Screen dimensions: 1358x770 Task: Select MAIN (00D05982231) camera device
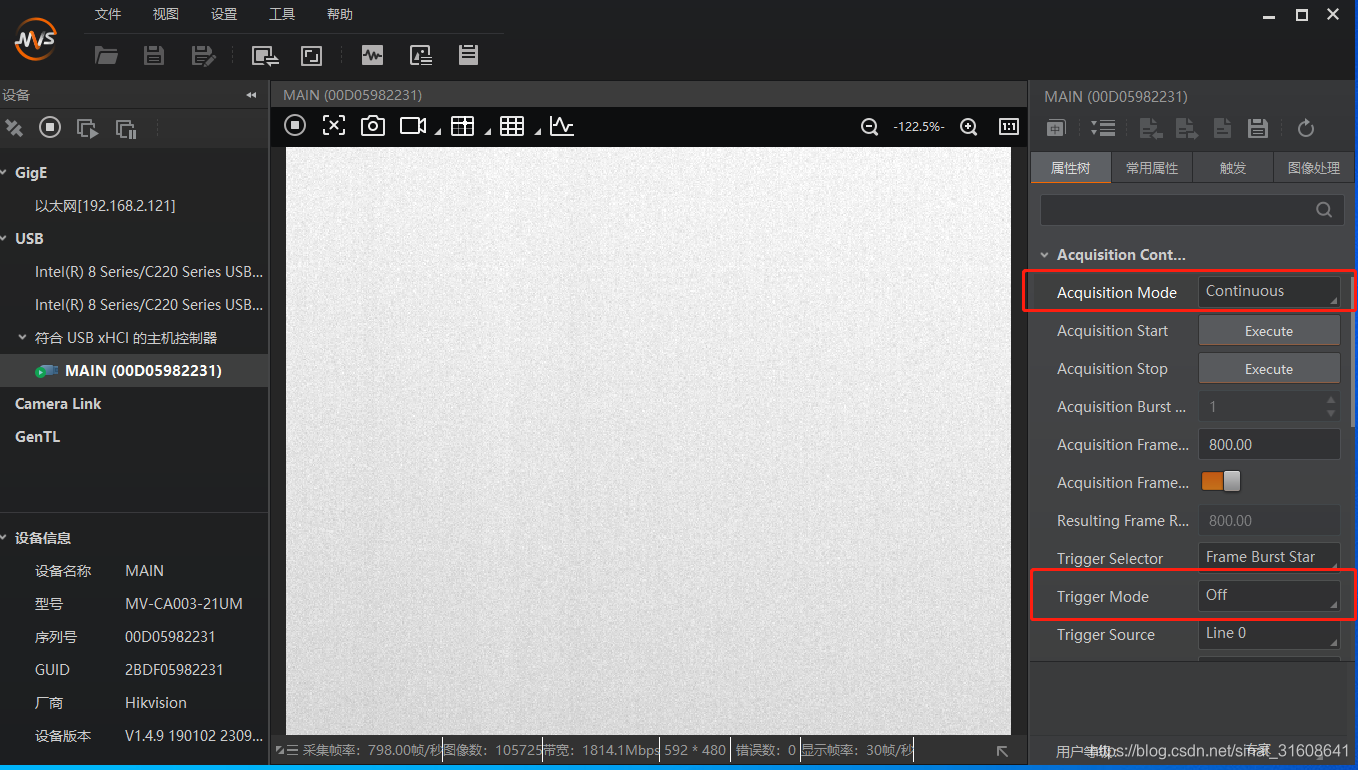pyautogui.click(x=134, y=371)
